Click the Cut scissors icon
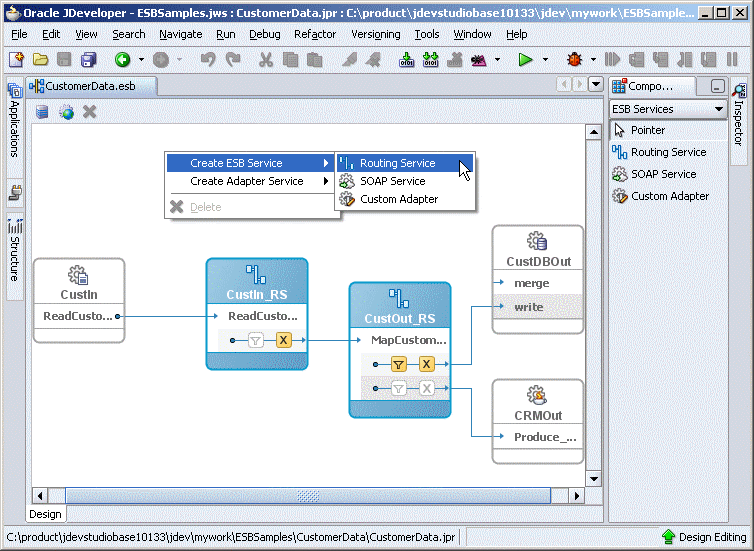The width and height of the screenshot is (754, 551). point(265,60)
